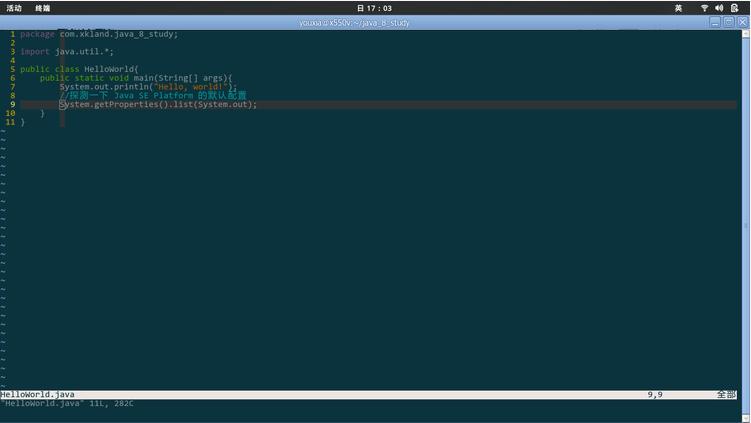Maximize the terminal window
The width and height of the screenshot is (751, 423).
coord(728,22)
